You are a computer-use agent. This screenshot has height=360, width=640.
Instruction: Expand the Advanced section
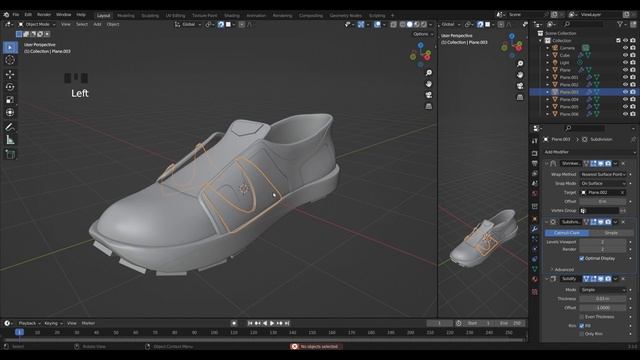coord(564,269)
